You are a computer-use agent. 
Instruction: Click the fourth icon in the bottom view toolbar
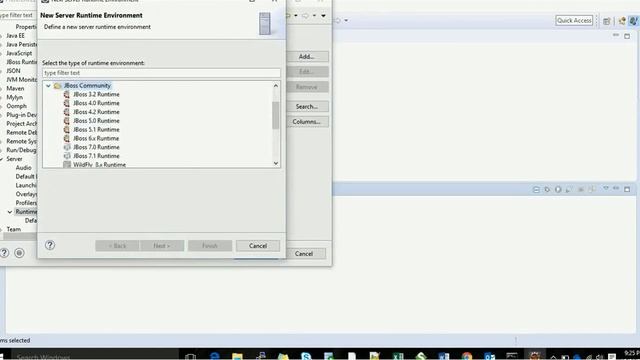pyautogui.click(x=569, y=189)
